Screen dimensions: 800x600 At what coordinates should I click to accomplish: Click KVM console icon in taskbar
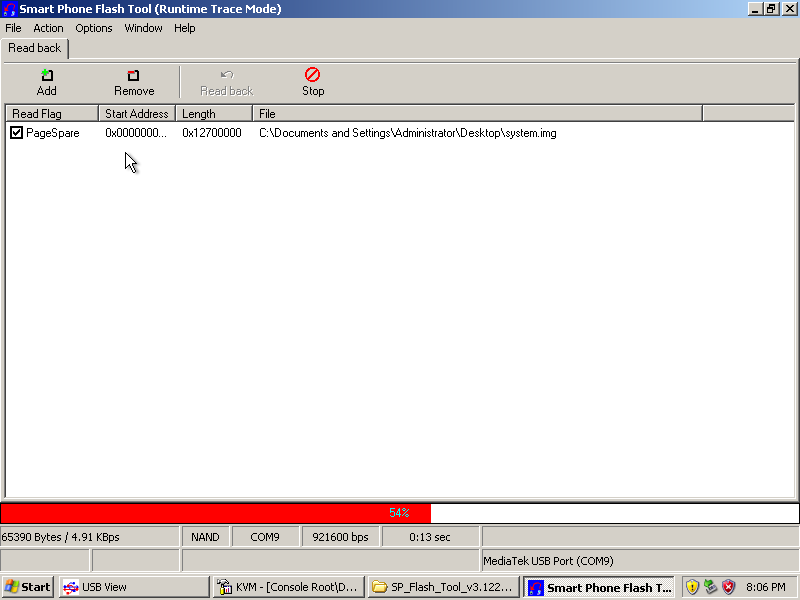(224, 587)
